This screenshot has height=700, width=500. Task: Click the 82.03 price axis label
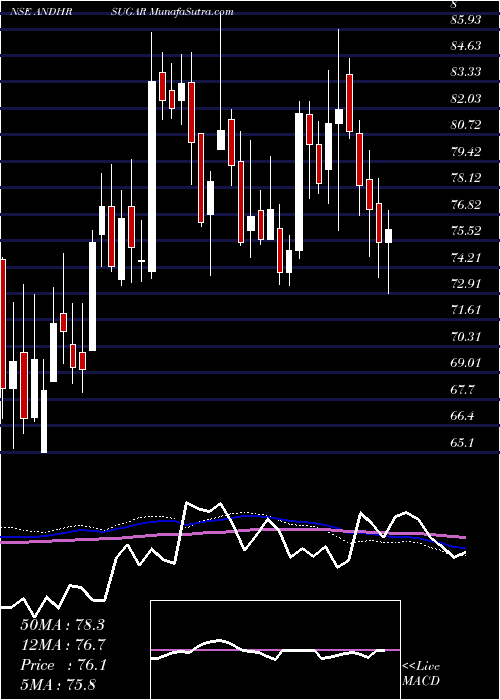click(467, 99)
